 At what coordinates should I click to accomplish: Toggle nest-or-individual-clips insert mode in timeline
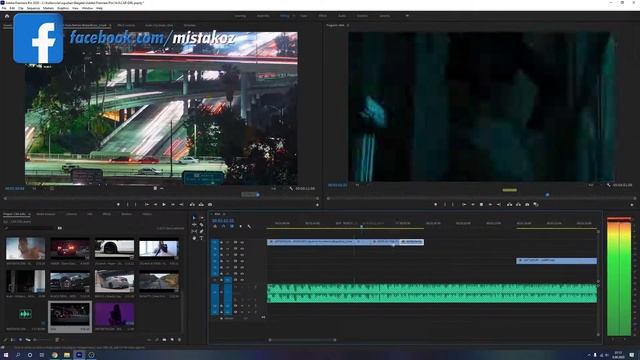pyautogui.click(x=215, y=227)
